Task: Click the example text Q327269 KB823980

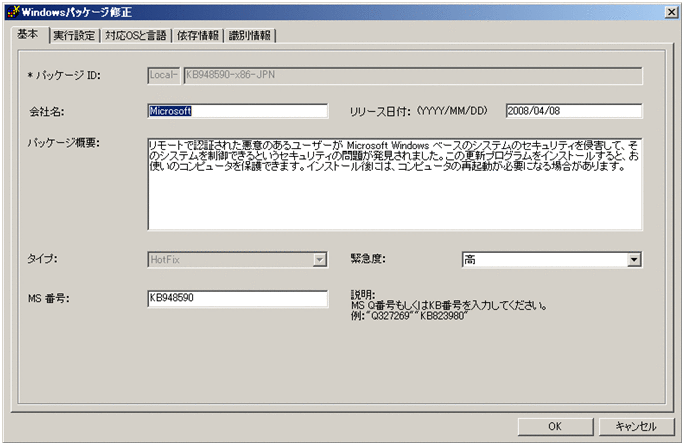Action: pos(409,316)
